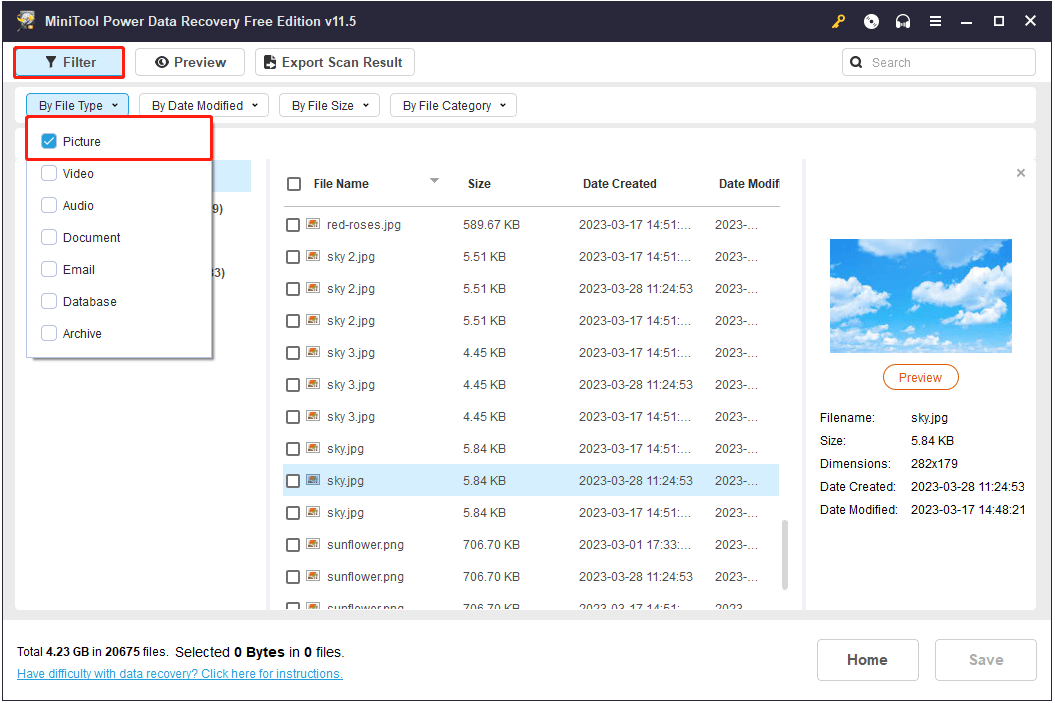Click the sky preview thumbnail image
This screenshot has width=1055, height=703.
click(920, 296)
